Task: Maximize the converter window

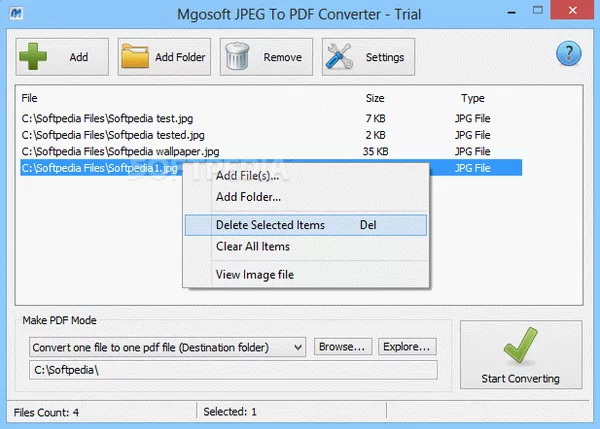Action: (538, 10)
